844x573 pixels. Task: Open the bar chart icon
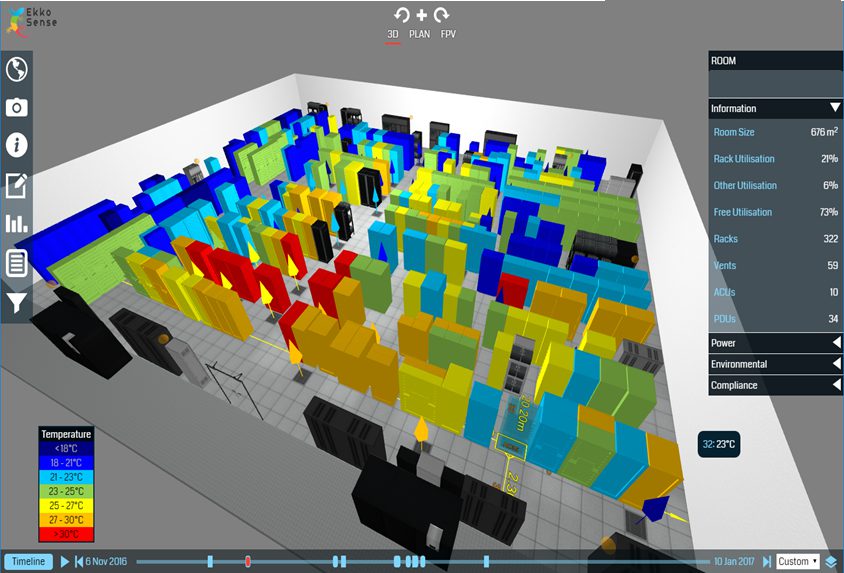[17, 224]
